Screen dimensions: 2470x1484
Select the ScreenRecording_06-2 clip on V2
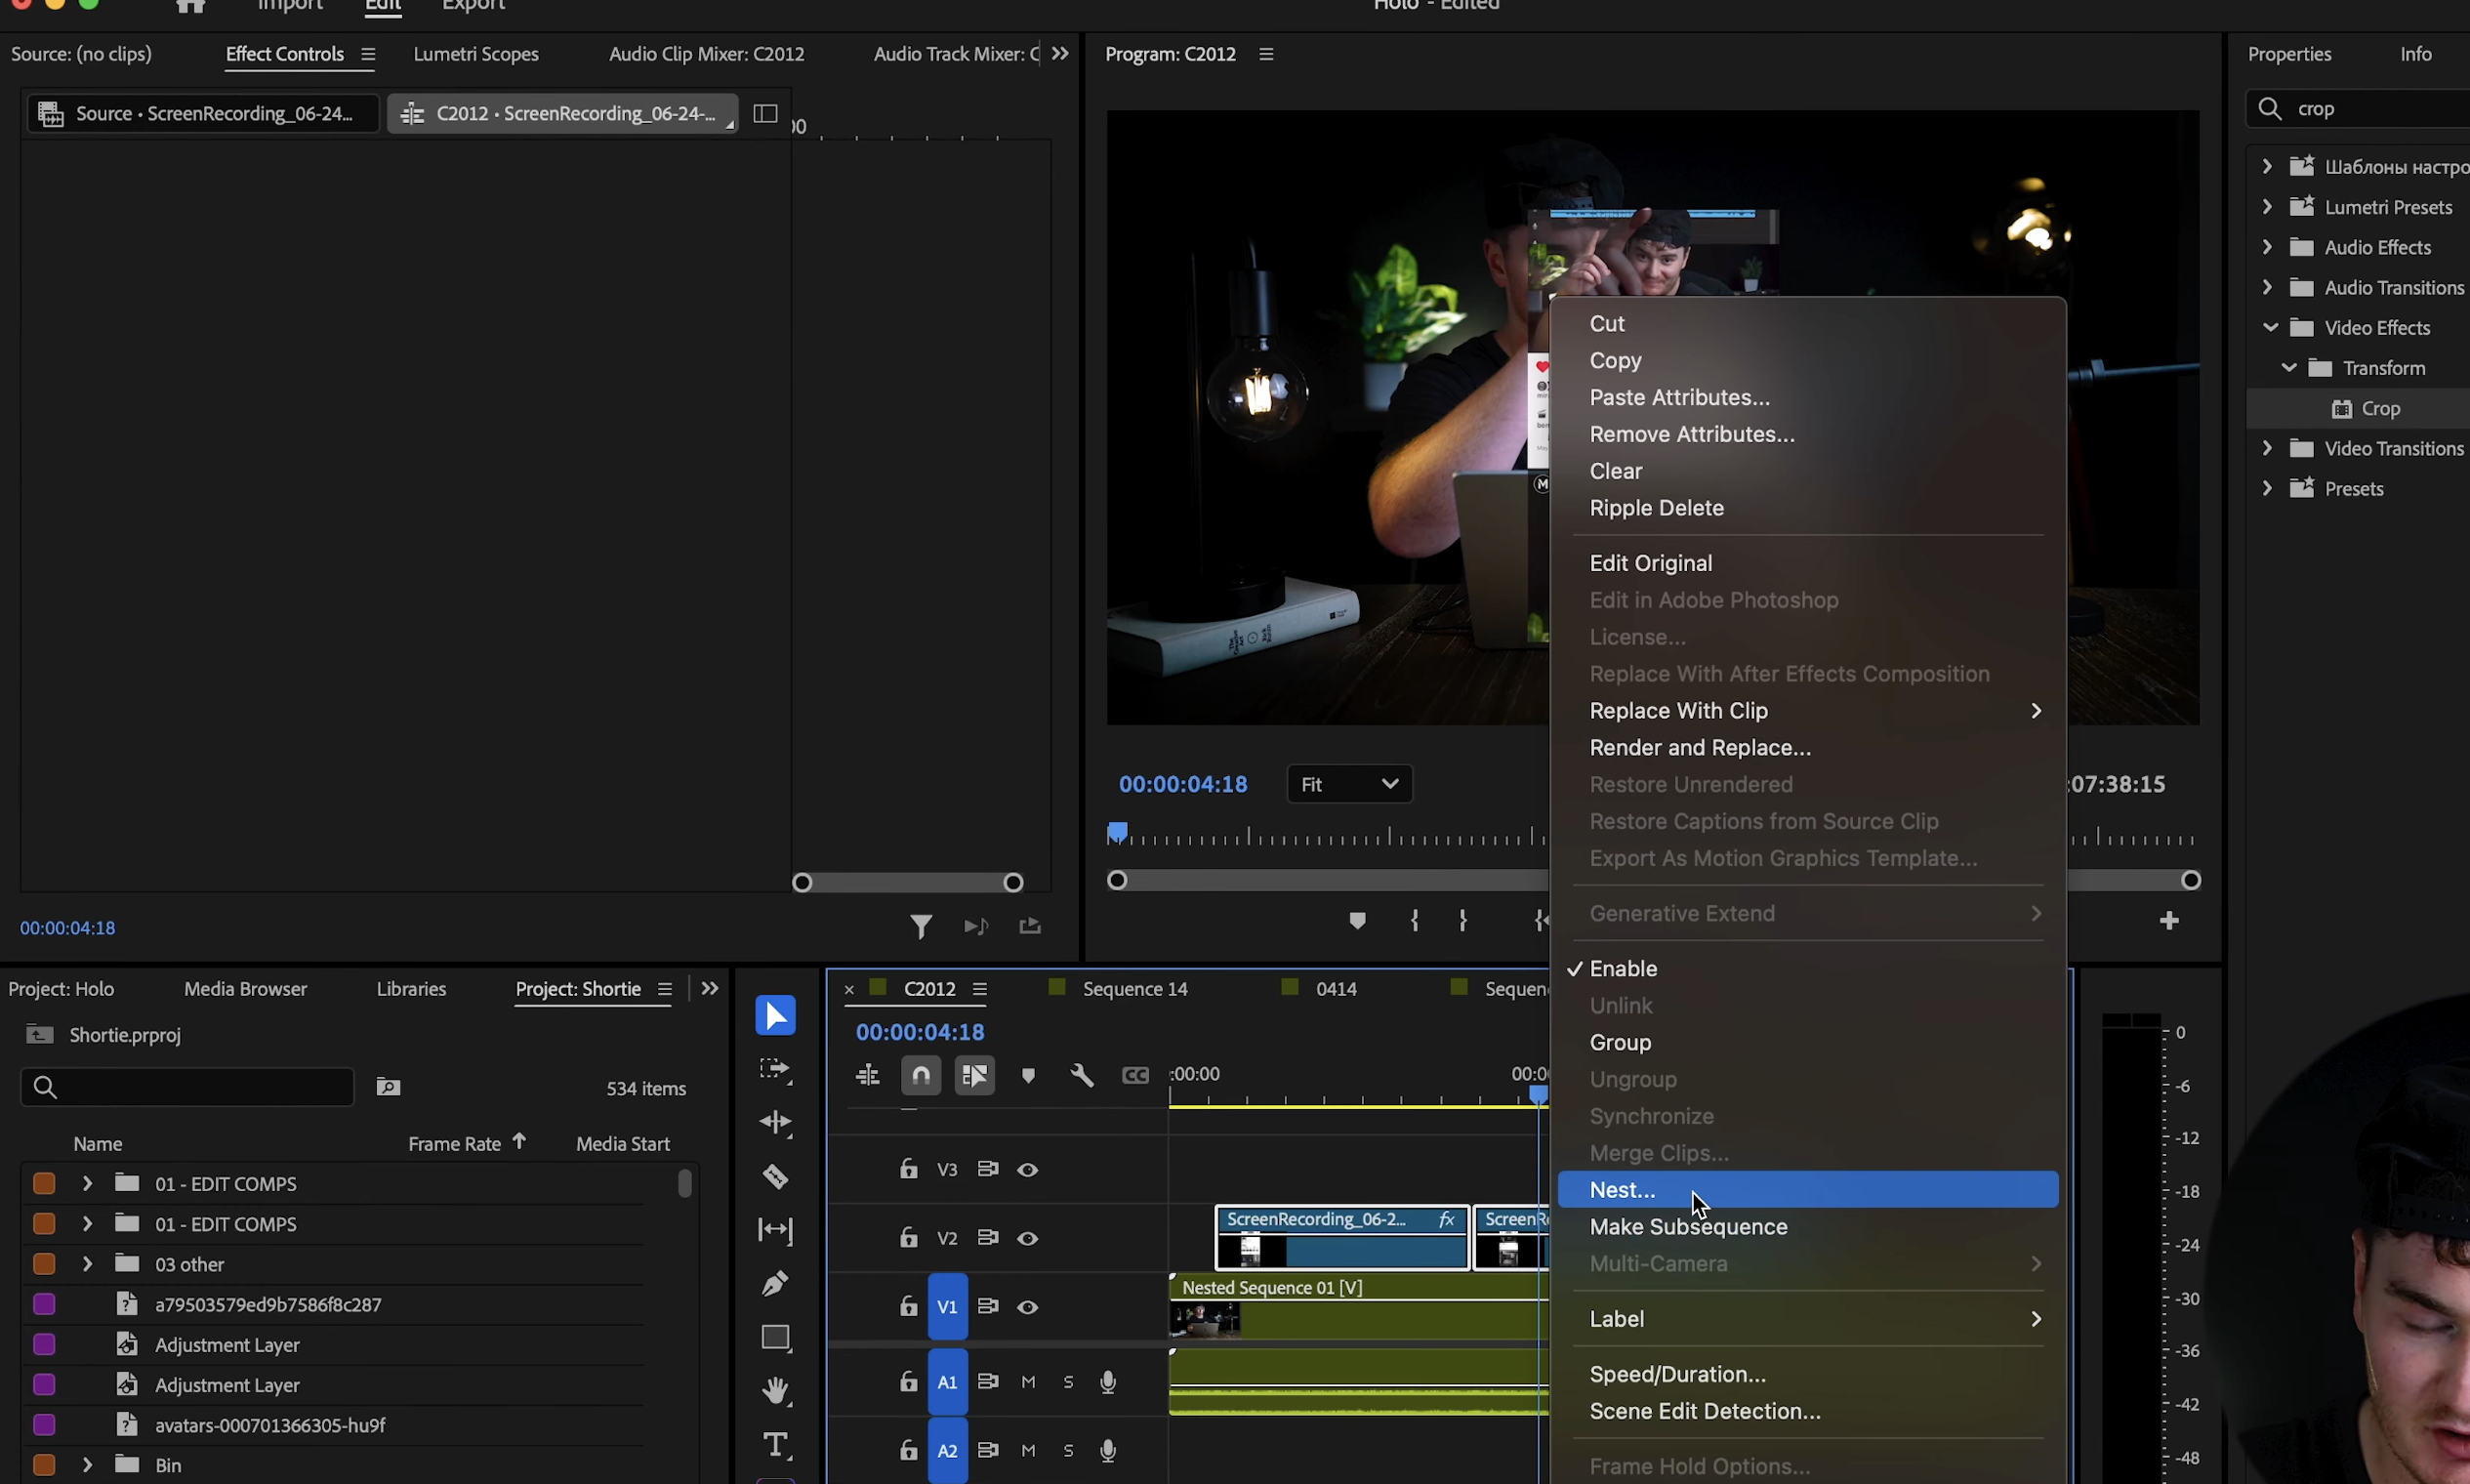tap(1342, 1238)
